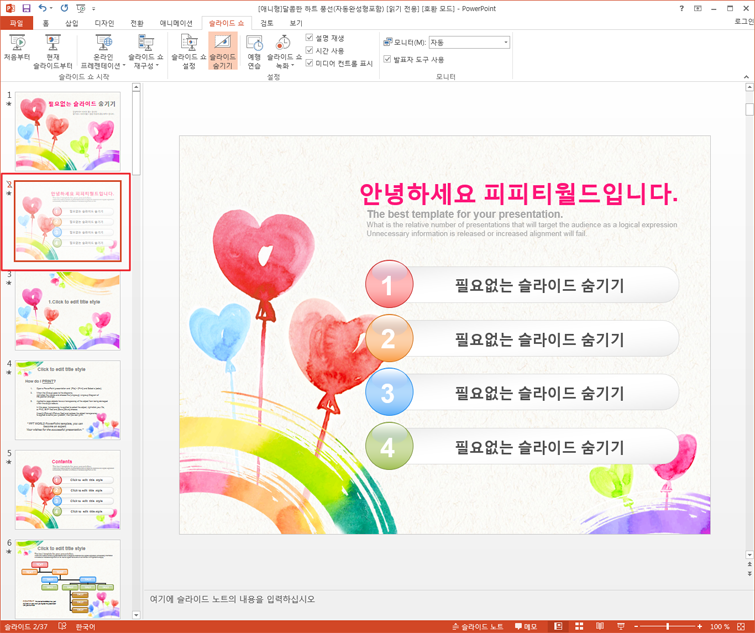The height and width of the screenshot is (633, 755).
Task: Start slideshow from beginning (처음부터)
Action: click(x=17, y=48)
